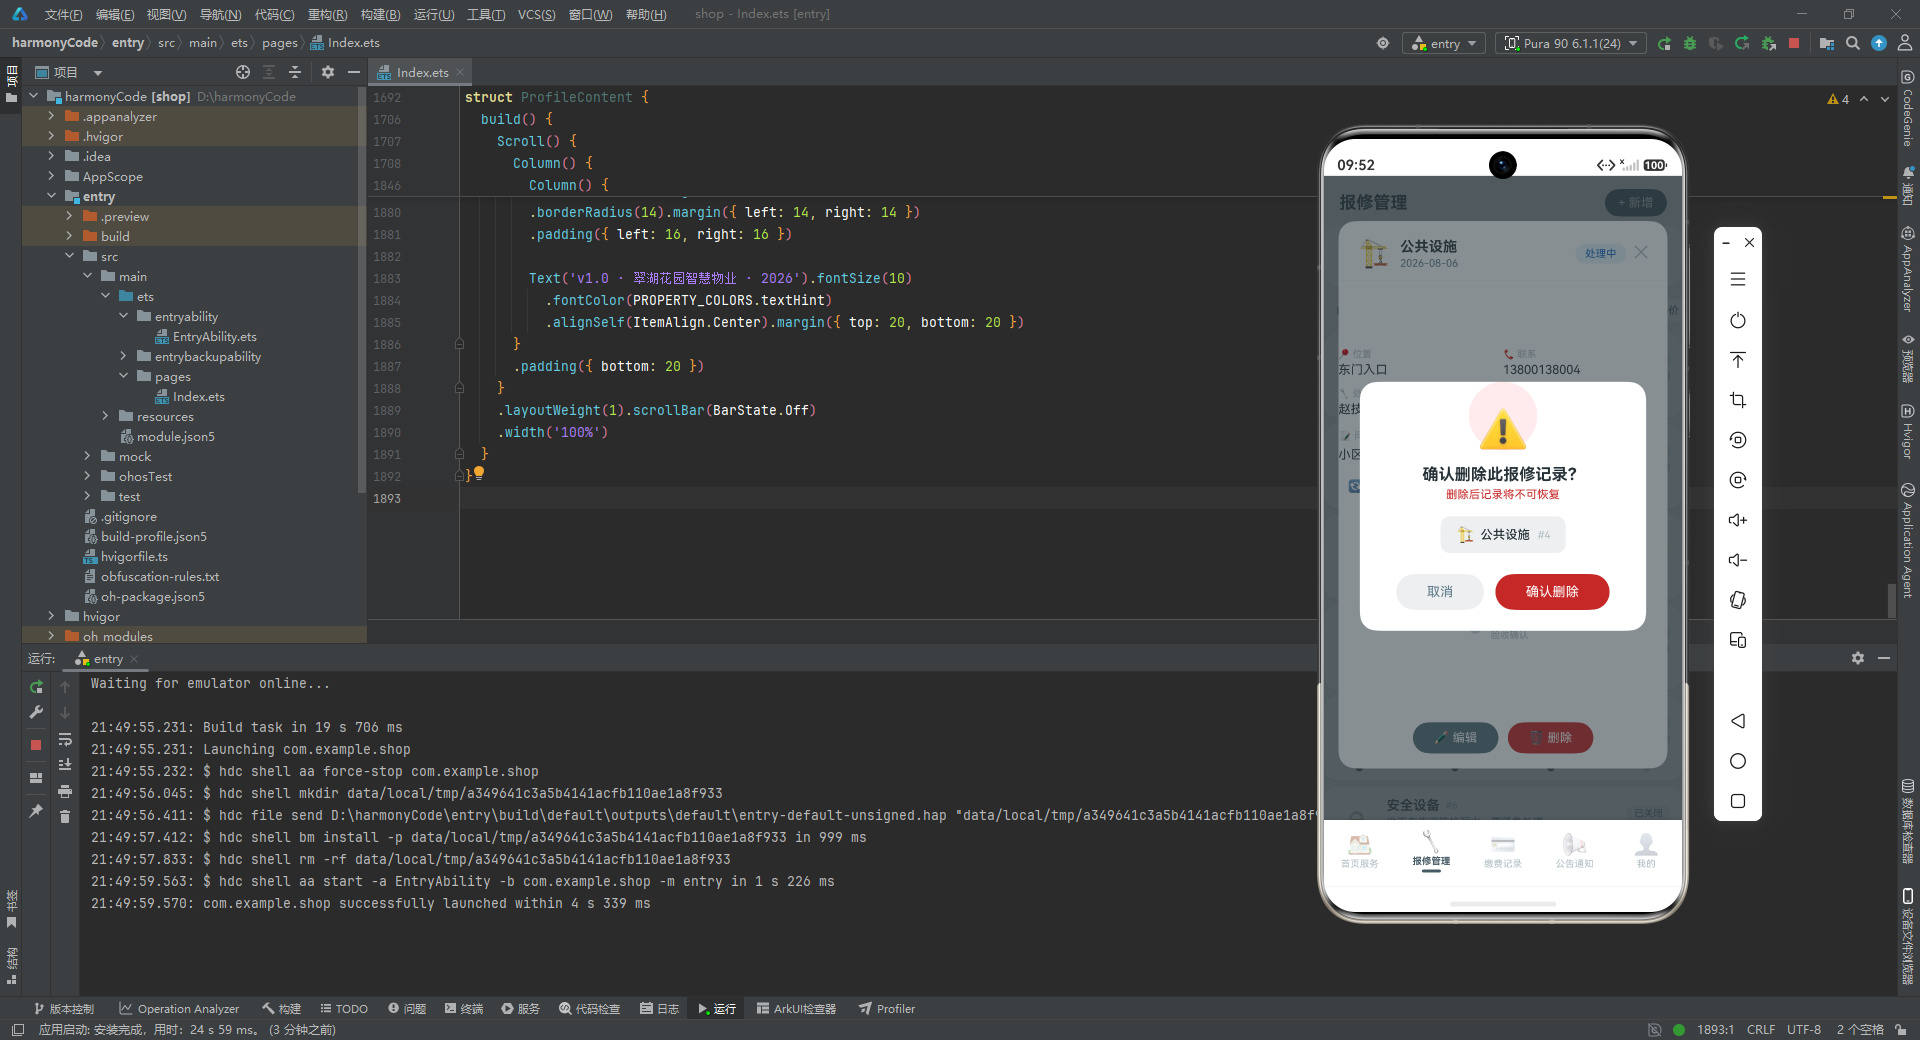Screen dimensions: 1920x1040
Task: Rerun 'entry' from the Run panel
Action: 36,687
